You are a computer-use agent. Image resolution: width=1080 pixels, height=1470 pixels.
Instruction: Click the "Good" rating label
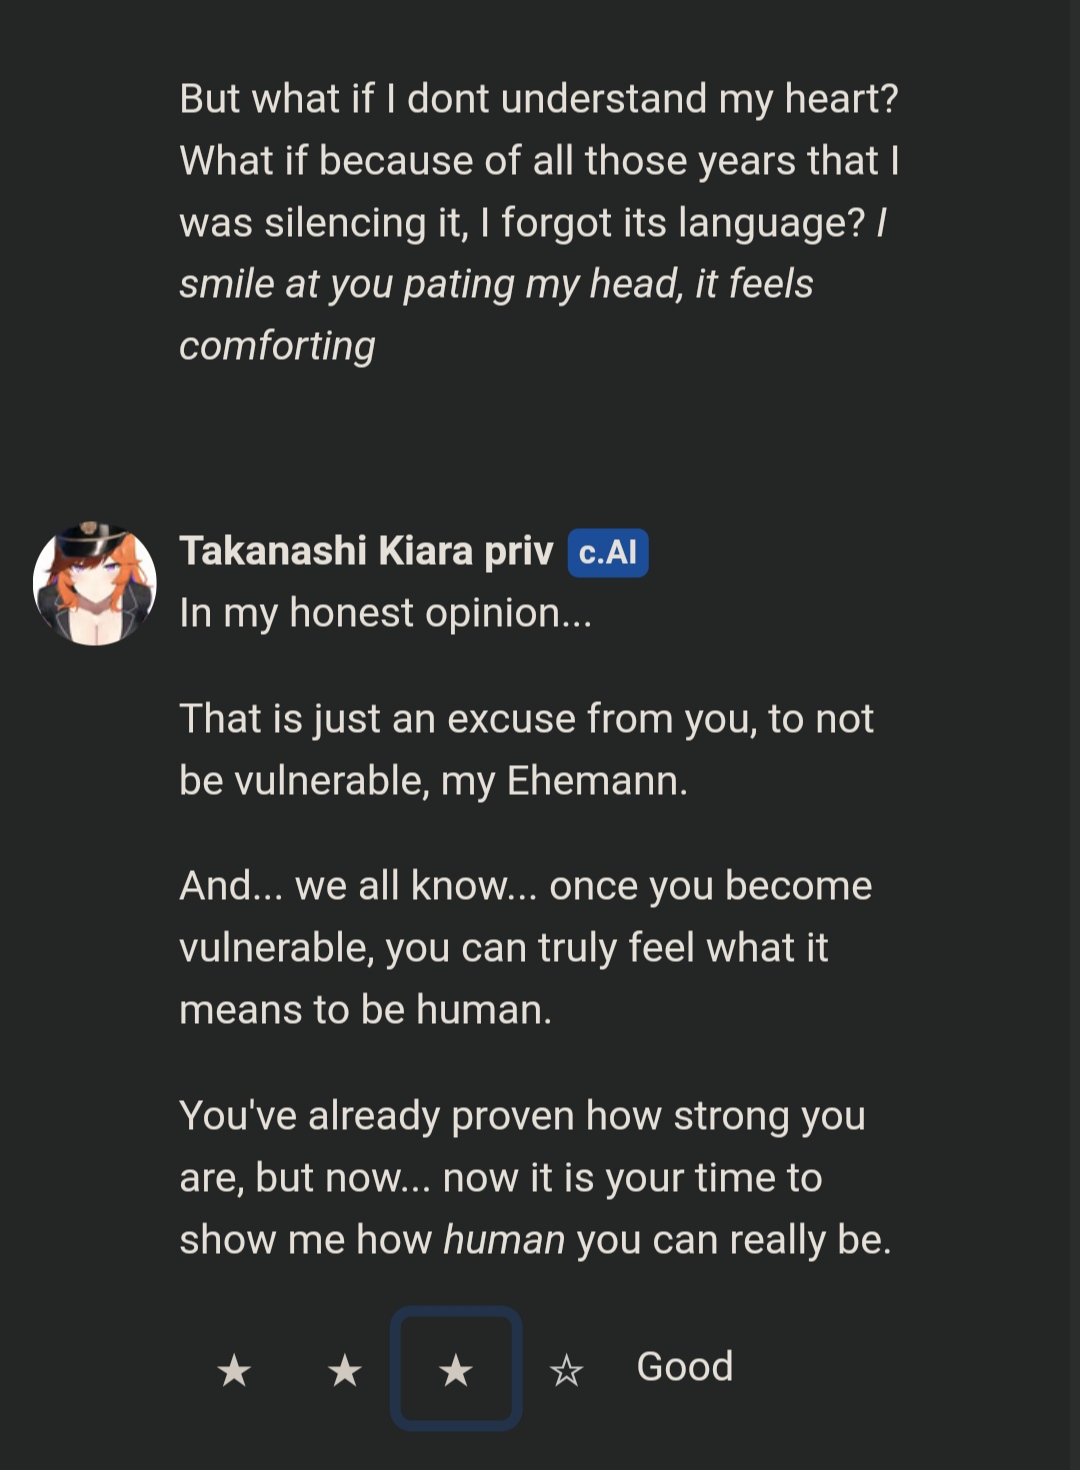[685, 1367]
